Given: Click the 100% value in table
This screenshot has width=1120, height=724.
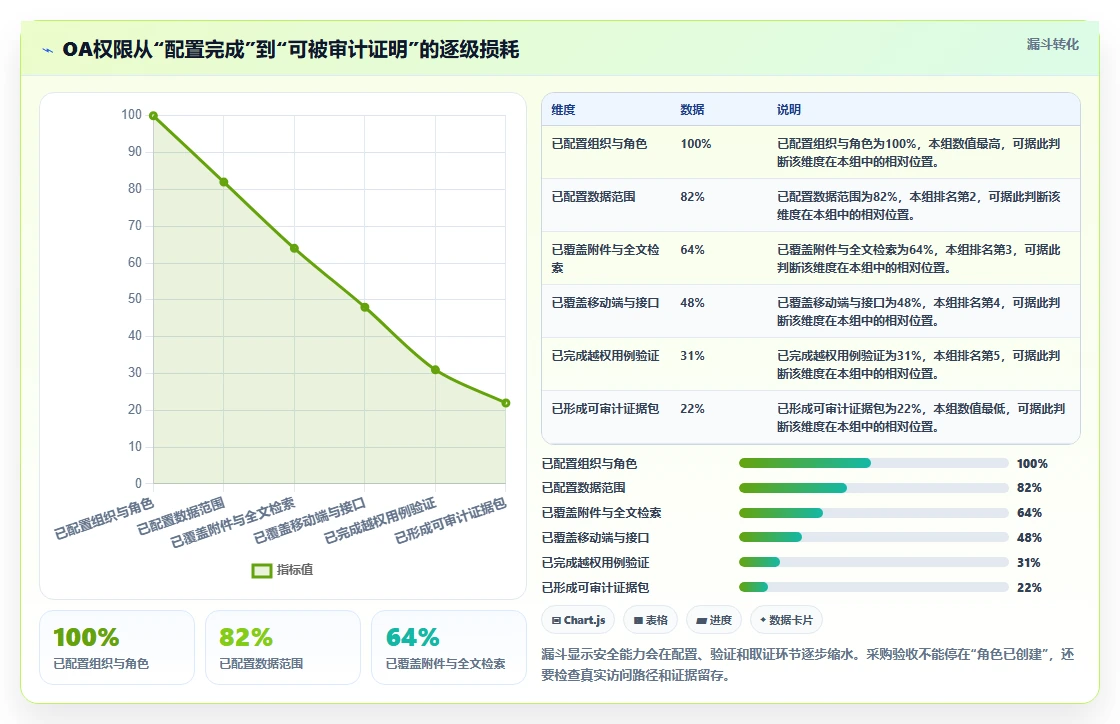Looking at the screenshot, I should tap(696, 144).
